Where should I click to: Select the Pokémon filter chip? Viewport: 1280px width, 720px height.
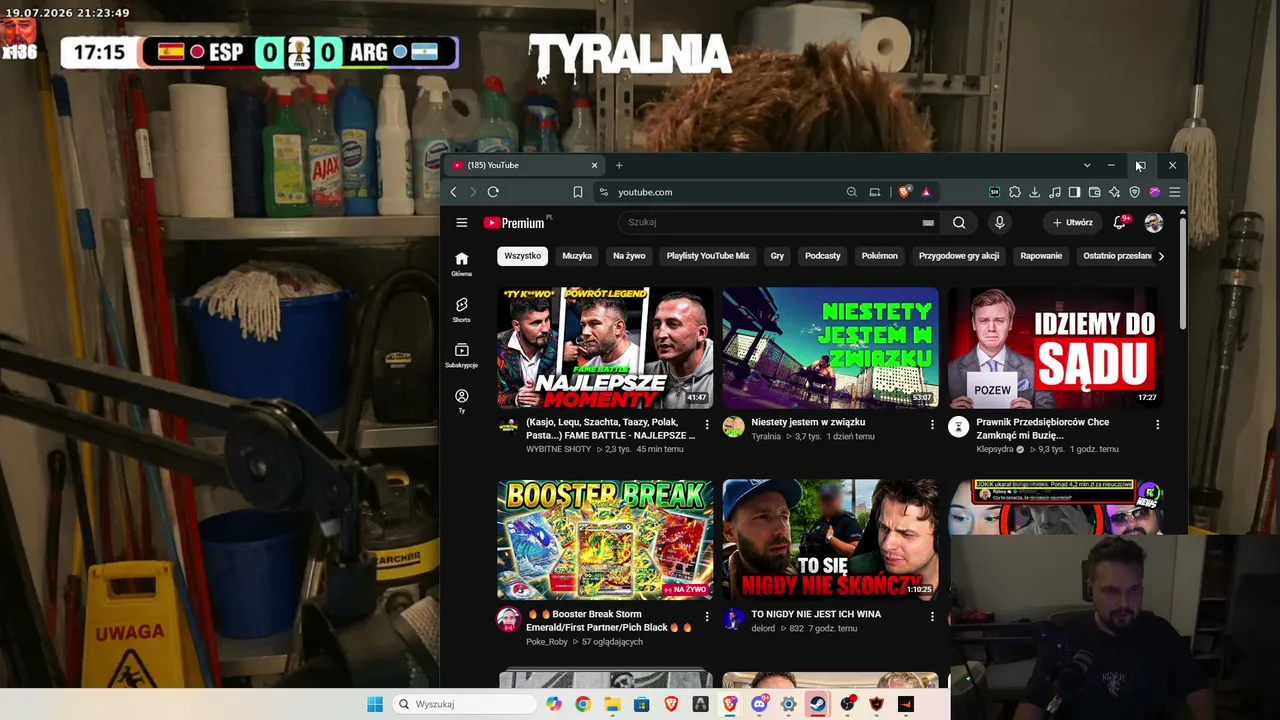click(x=880, y=256)
